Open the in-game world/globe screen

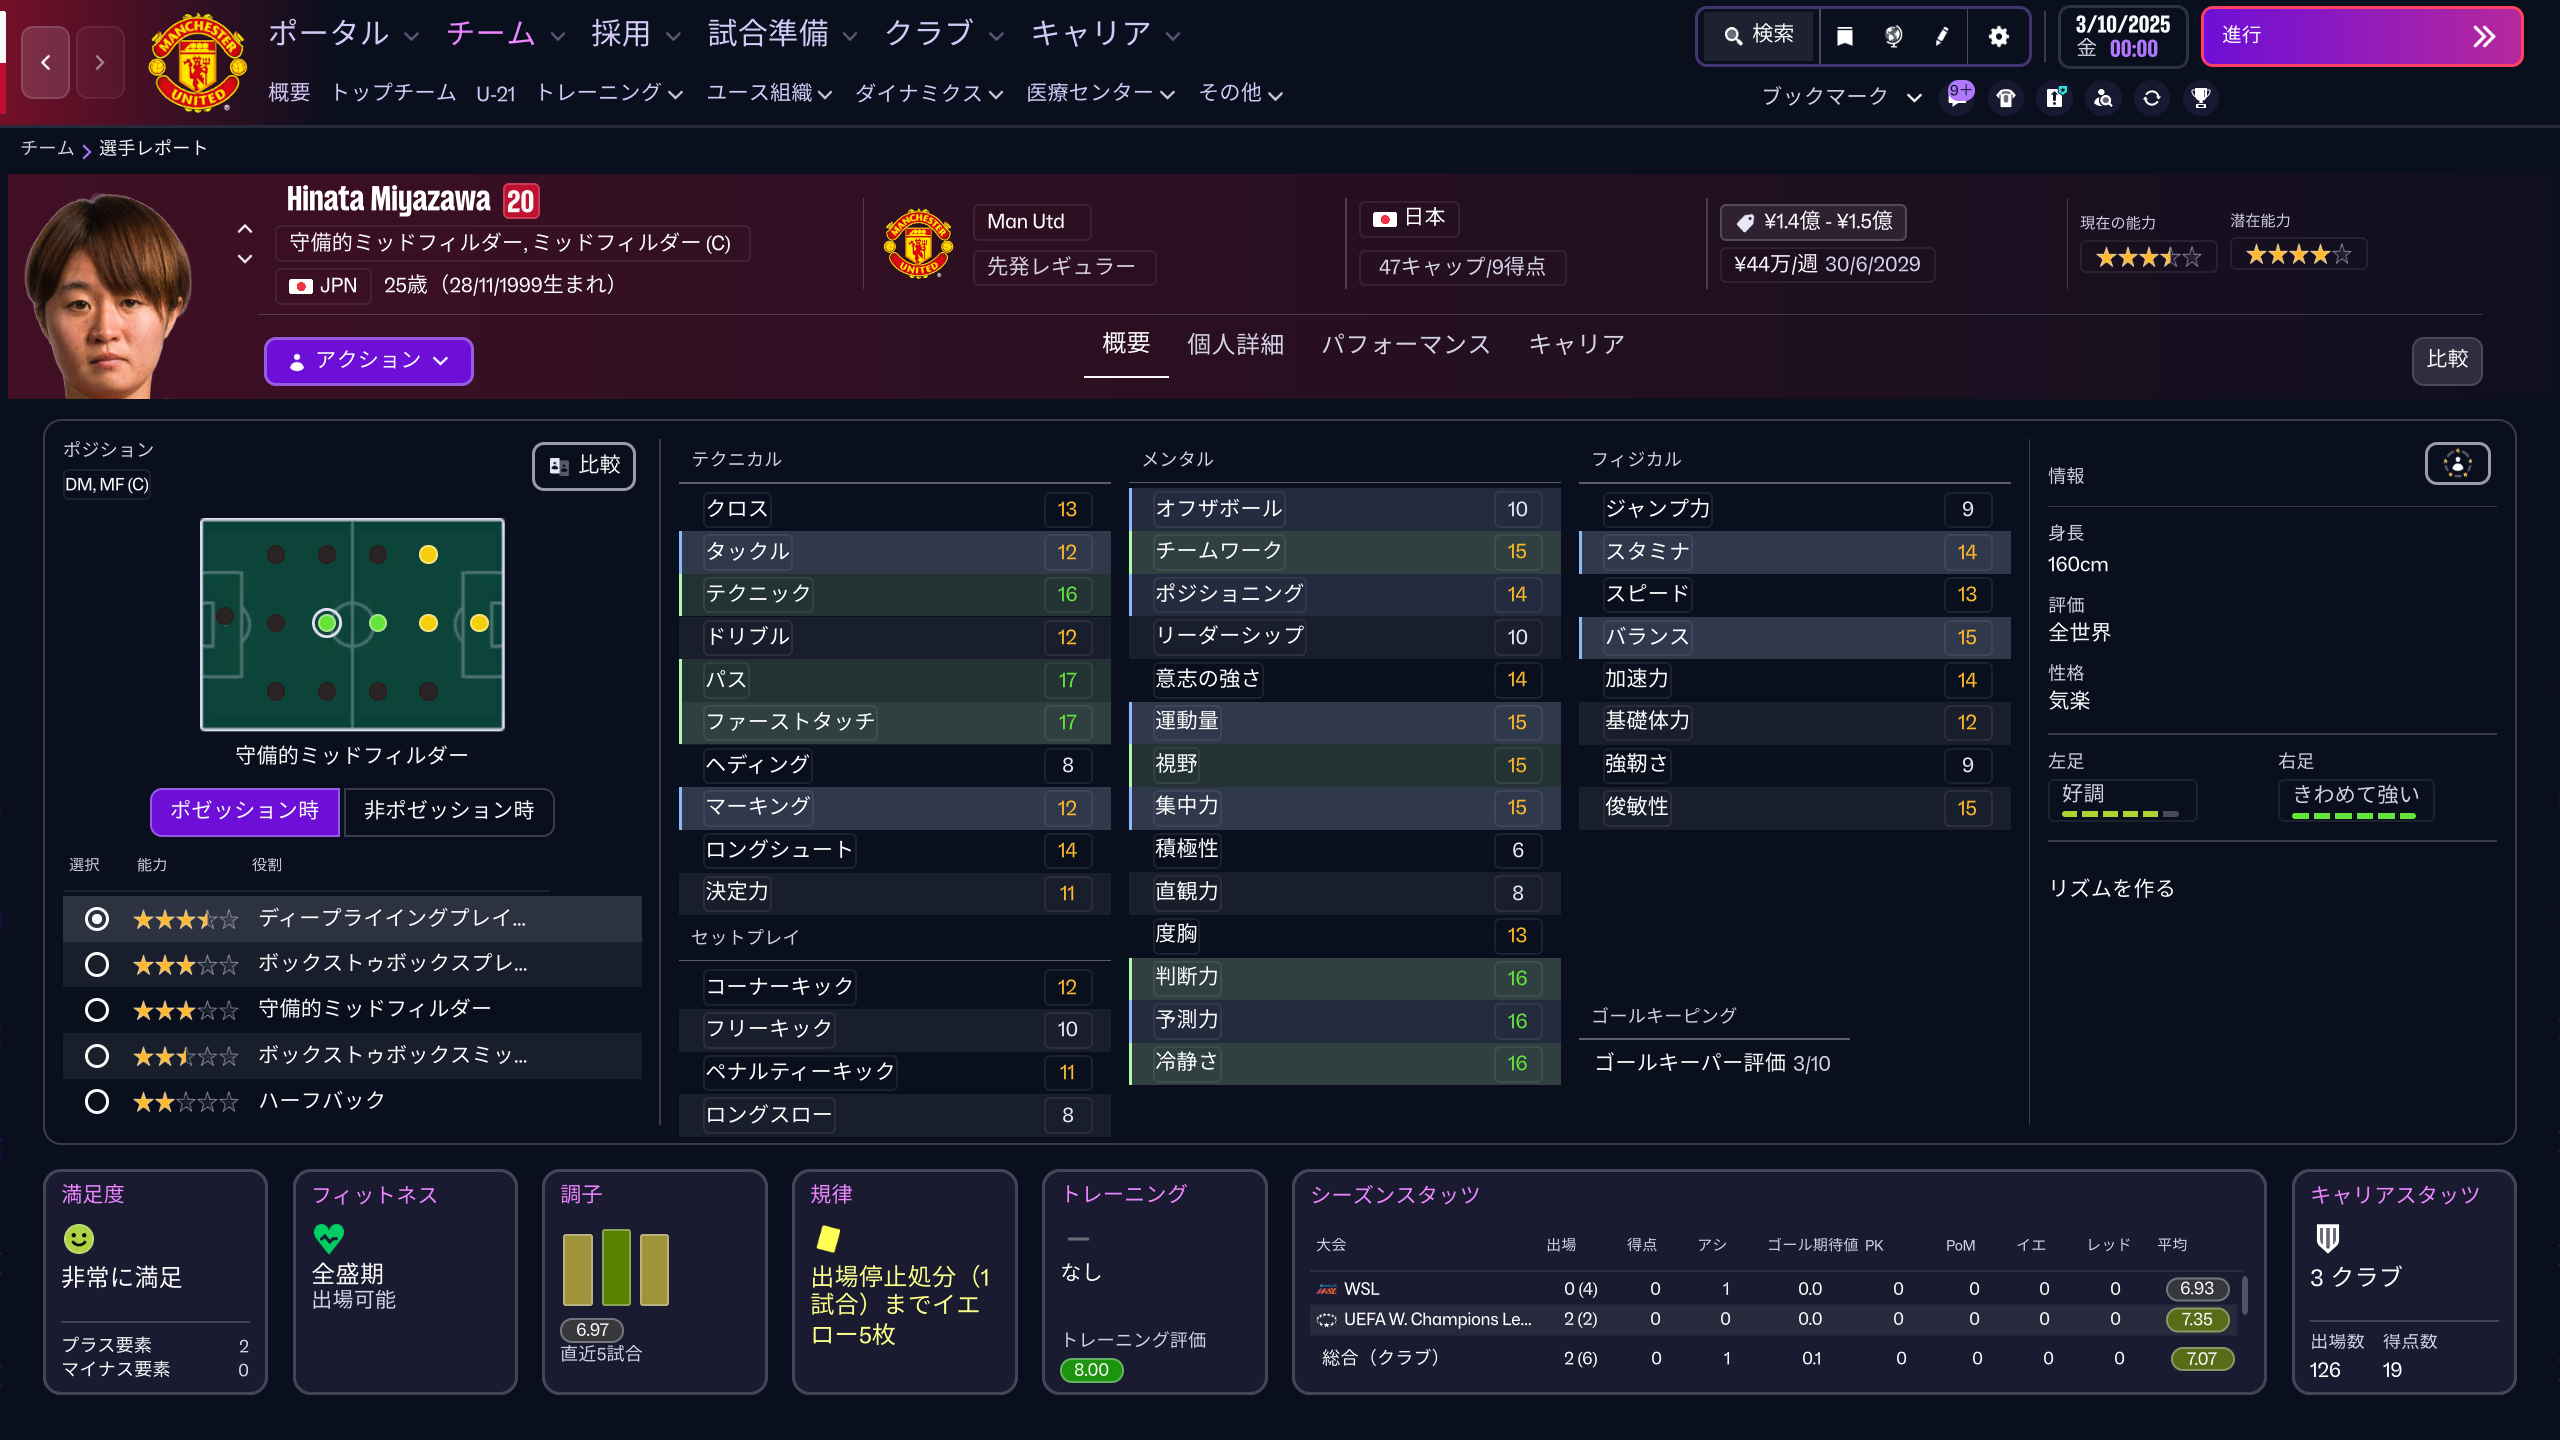1893,35
